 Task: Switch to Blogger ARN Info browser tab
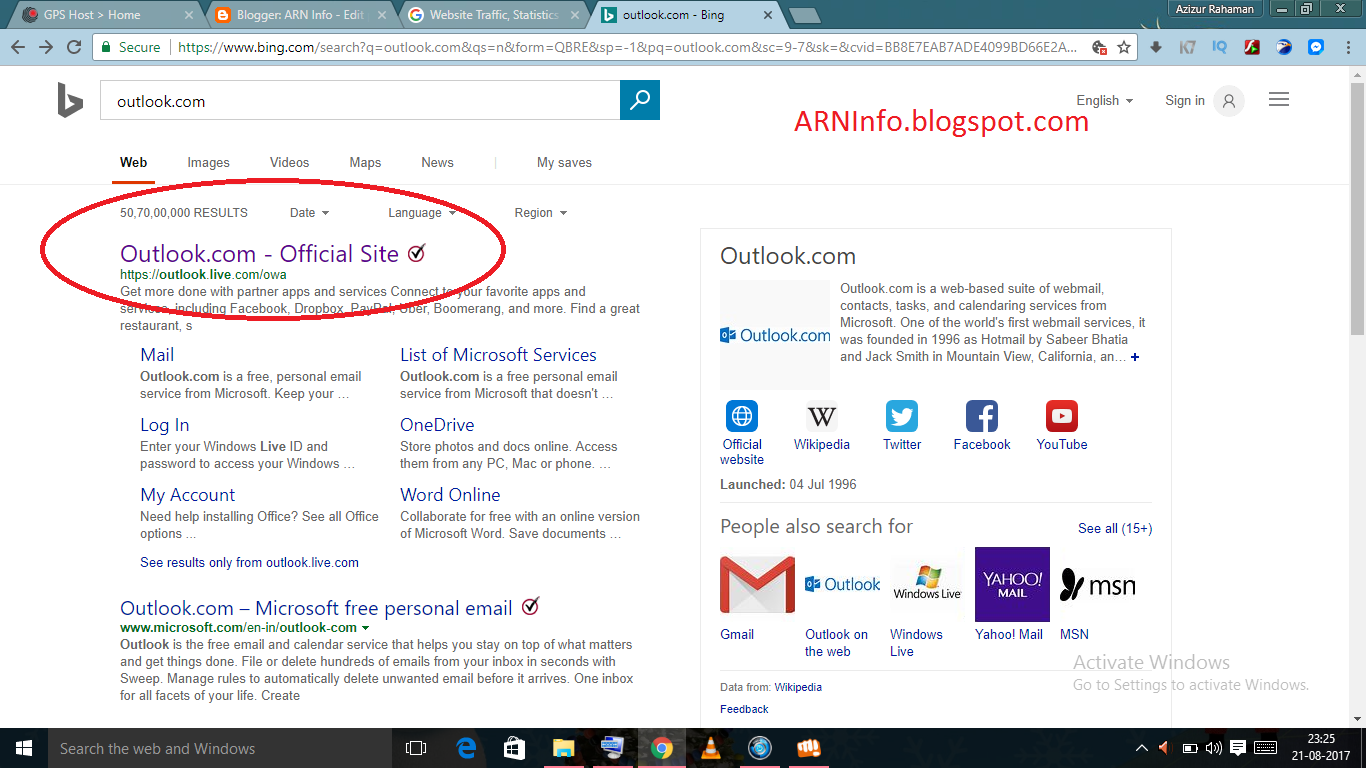pyautogui.click(x=300, y=15)
